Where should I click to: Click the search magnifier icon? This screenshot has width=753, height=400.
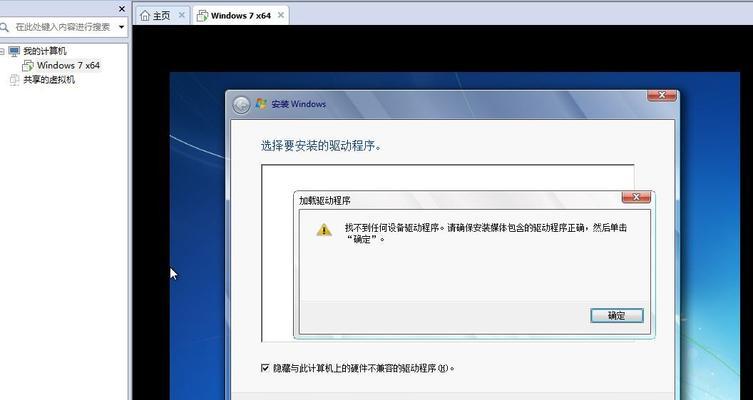point(4,27)
